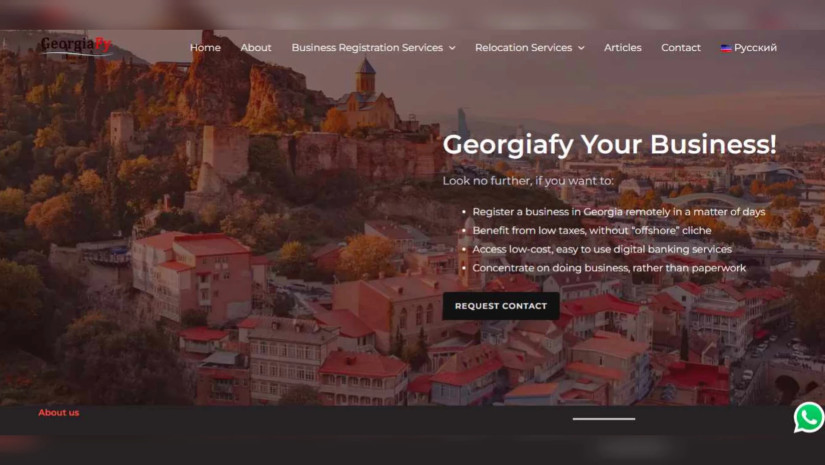Click the low taxes benefit bullet
The width and height of the screenshot is (825, 465).
click(x=592, y=230)
